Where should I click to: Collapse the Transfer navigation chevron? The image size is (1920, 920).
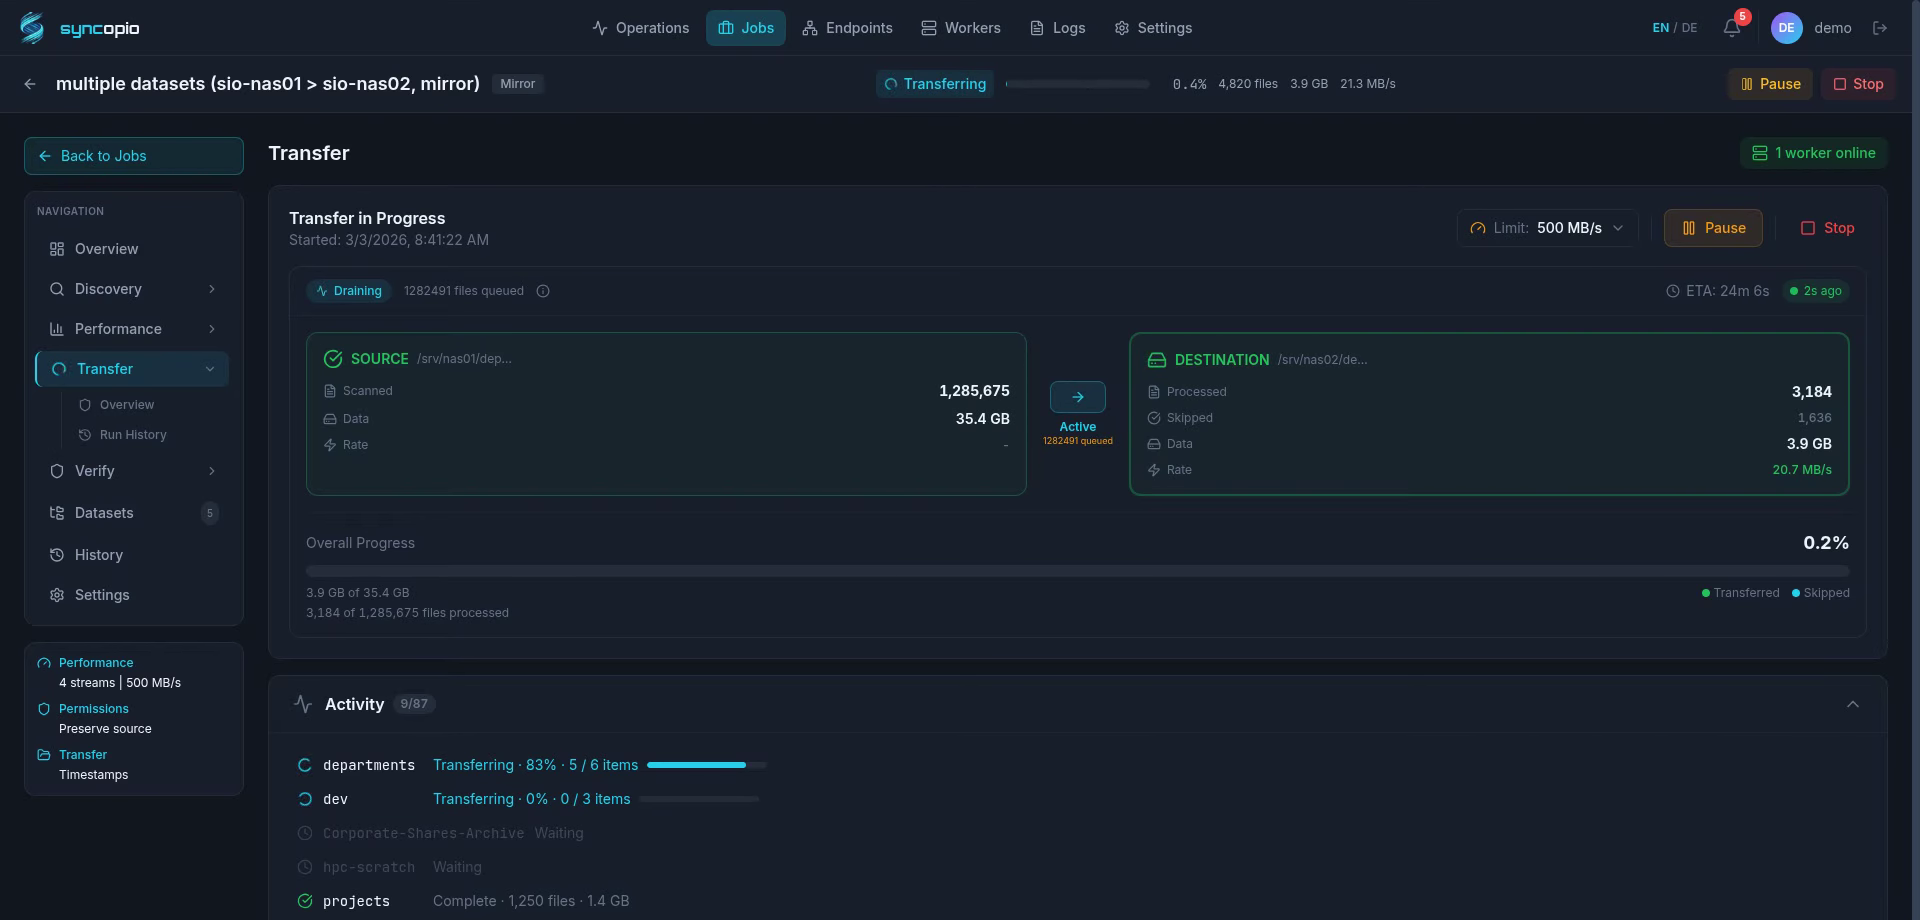(210, 369)
